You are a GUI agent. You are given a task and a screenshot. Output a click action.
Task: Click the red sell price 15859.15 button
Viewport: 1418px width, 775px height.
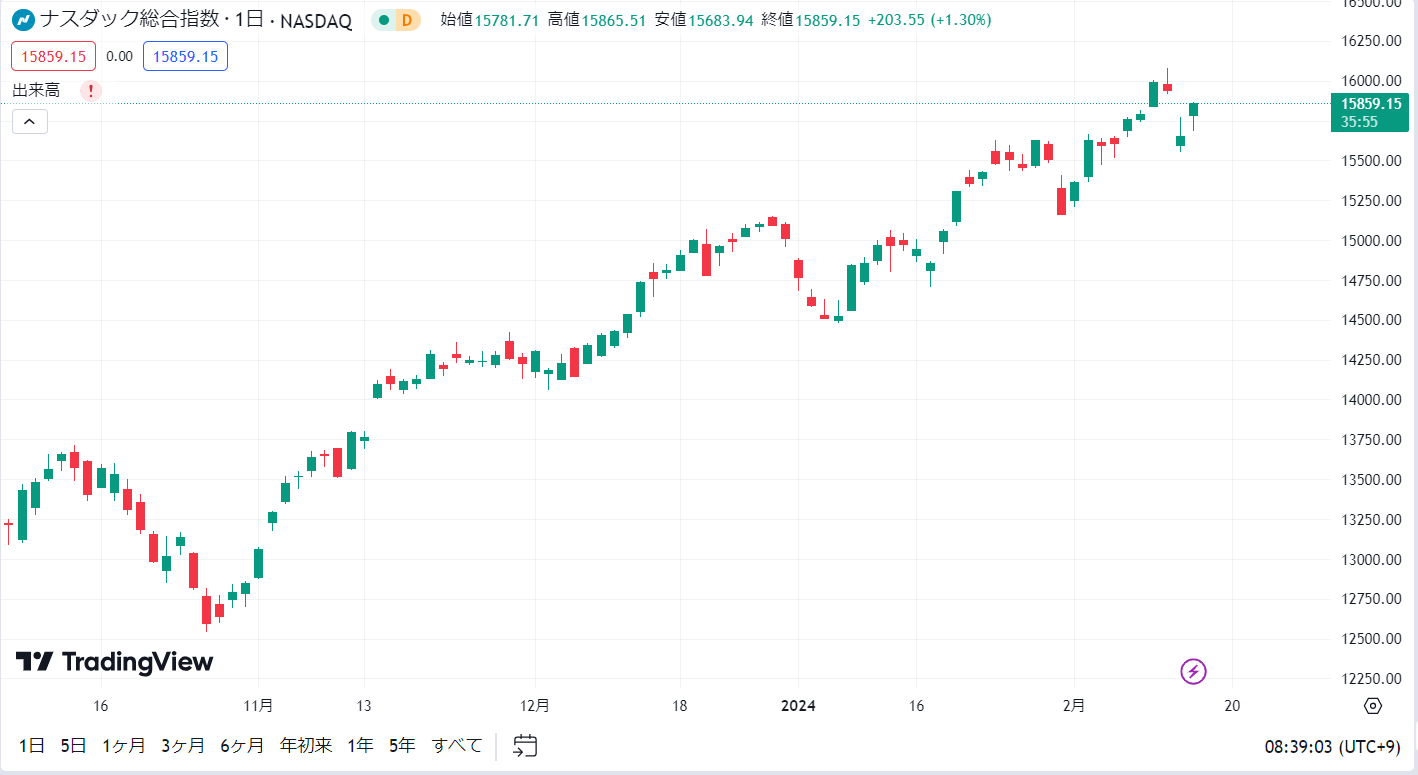(54, 56)
